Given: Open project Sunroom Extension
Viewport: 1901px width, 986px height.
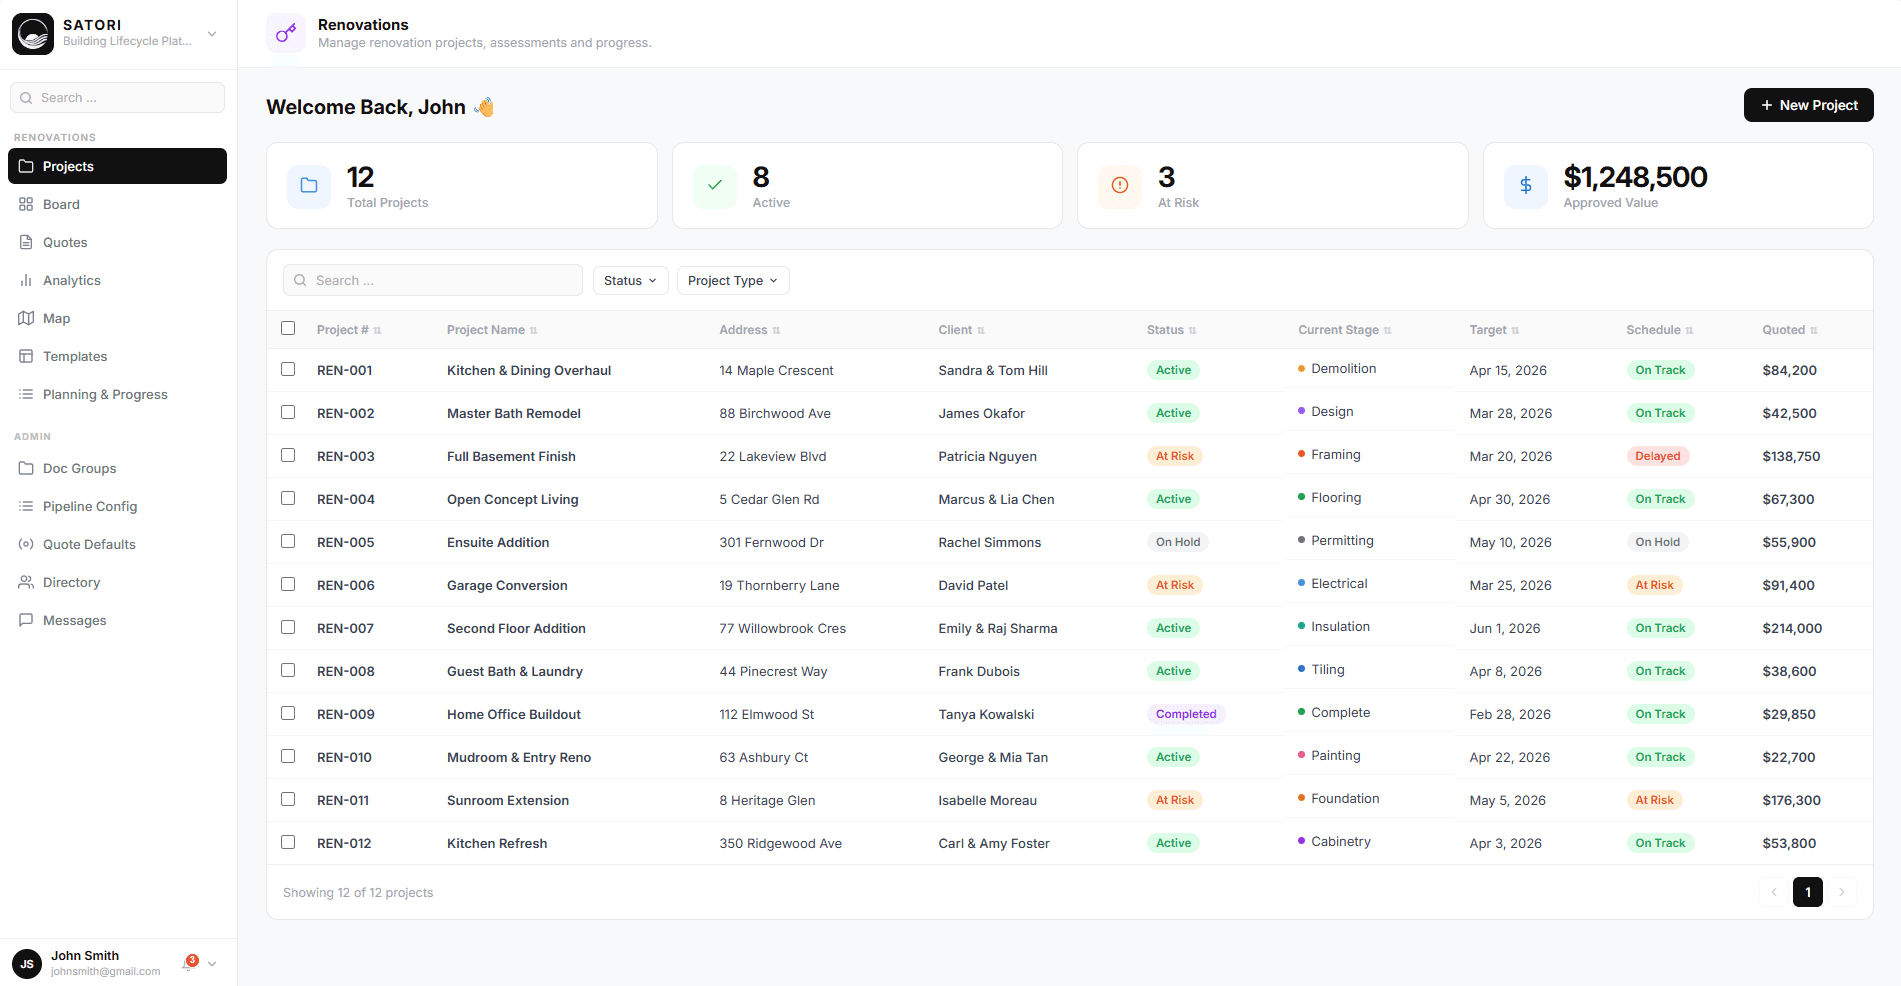Looking at the screenshot, I should pos(508,800).
